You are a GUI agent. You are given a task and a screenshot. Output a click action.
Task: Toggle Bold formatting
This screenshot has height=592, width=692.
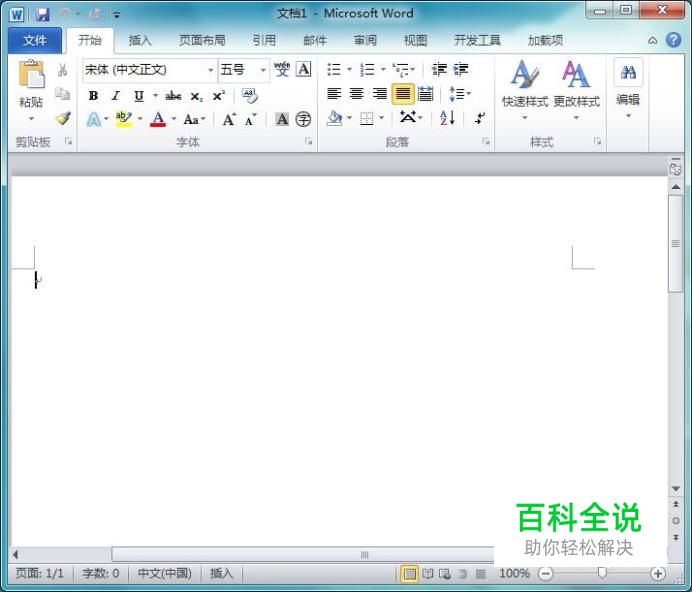tap(93, 96)
